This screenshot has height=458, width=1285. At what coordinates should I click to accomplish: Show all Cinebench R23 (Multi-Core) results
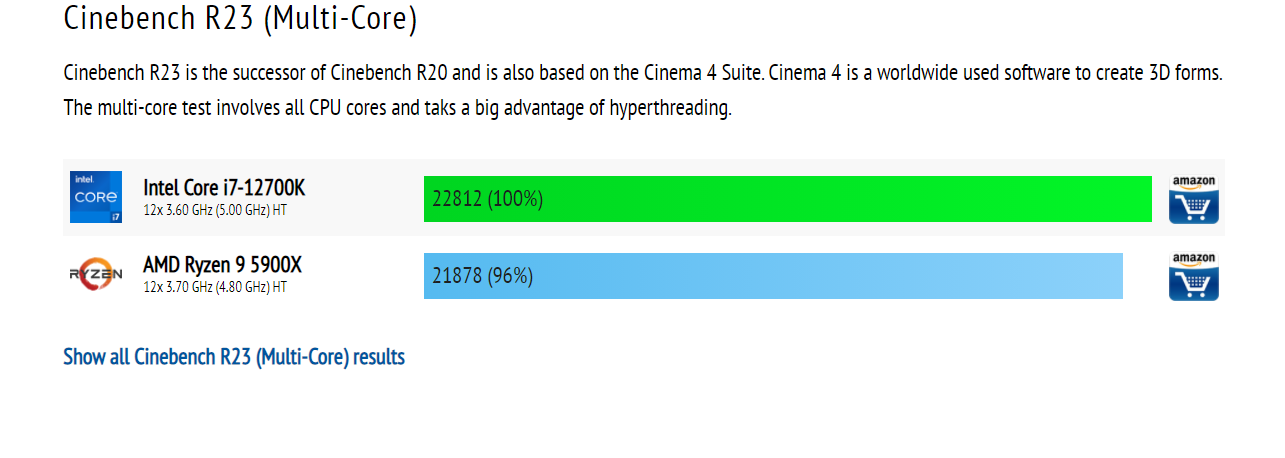(x=234, y=357)
